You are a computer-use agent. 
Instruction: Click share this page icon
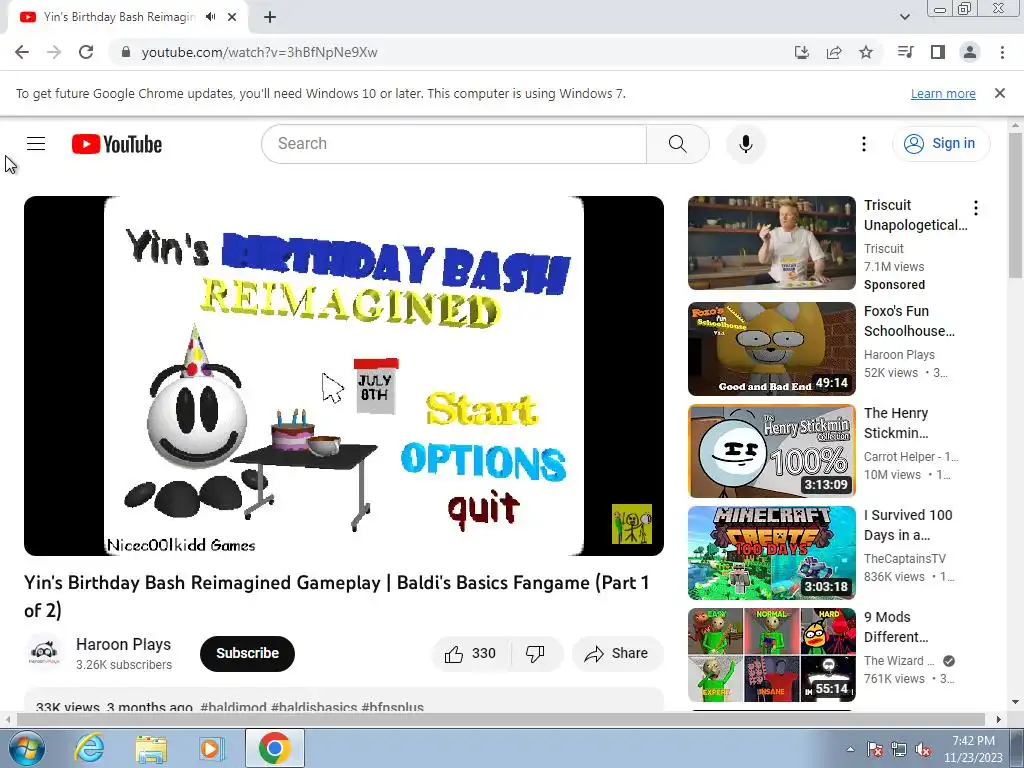(x=834, y=52)
